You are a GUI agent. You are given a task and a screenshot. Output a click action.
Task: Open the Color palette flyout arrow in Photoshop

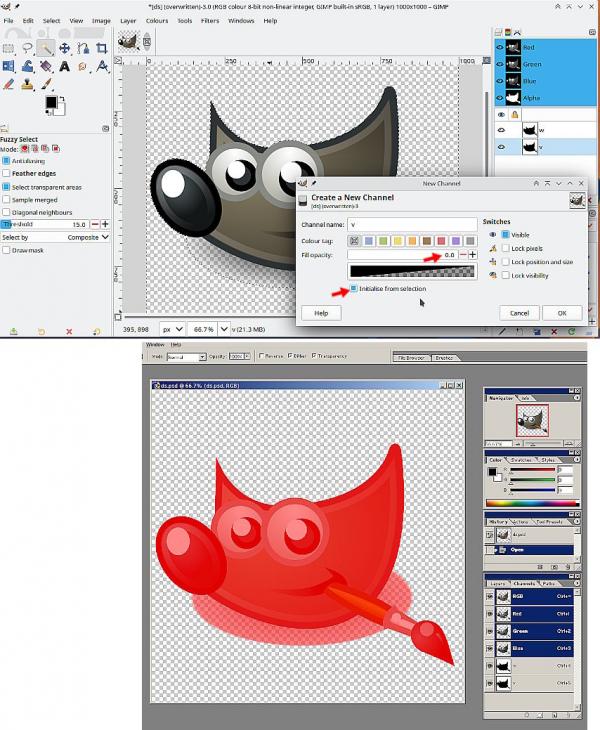coord(577,460)
